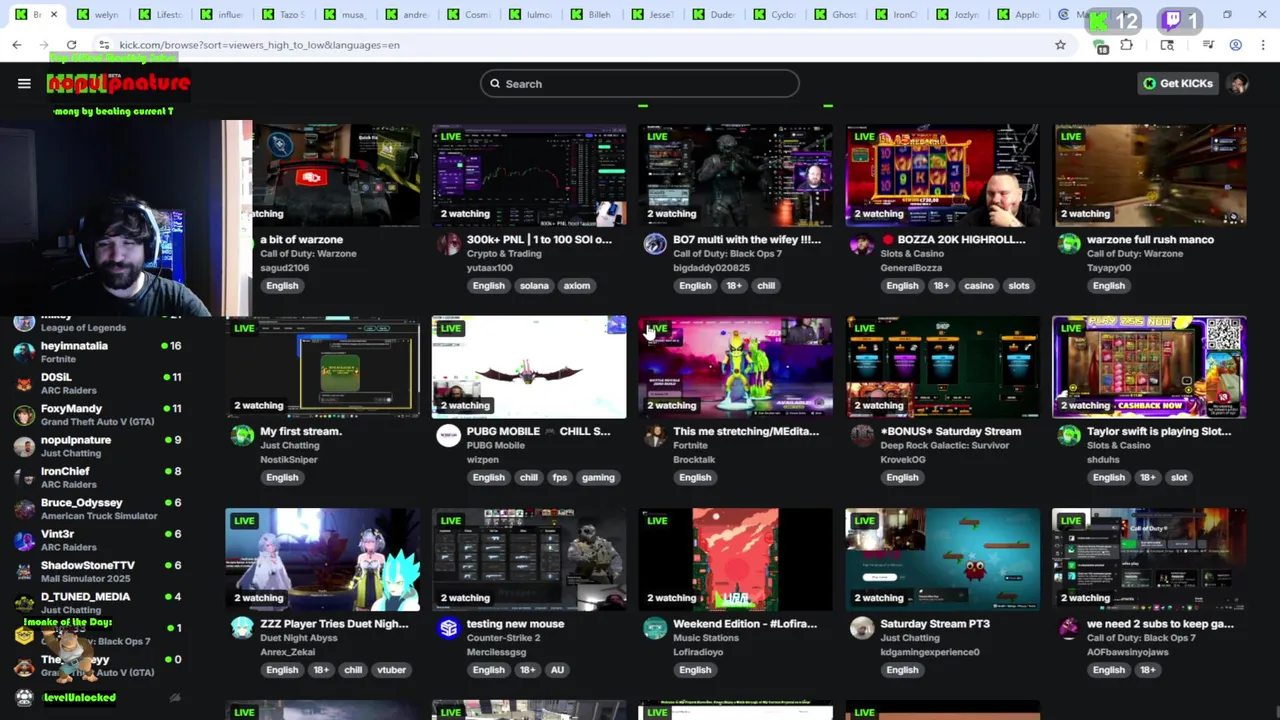Open FoxyMandy channel in sidebar
1280x720 pixels.
point(98,415)
